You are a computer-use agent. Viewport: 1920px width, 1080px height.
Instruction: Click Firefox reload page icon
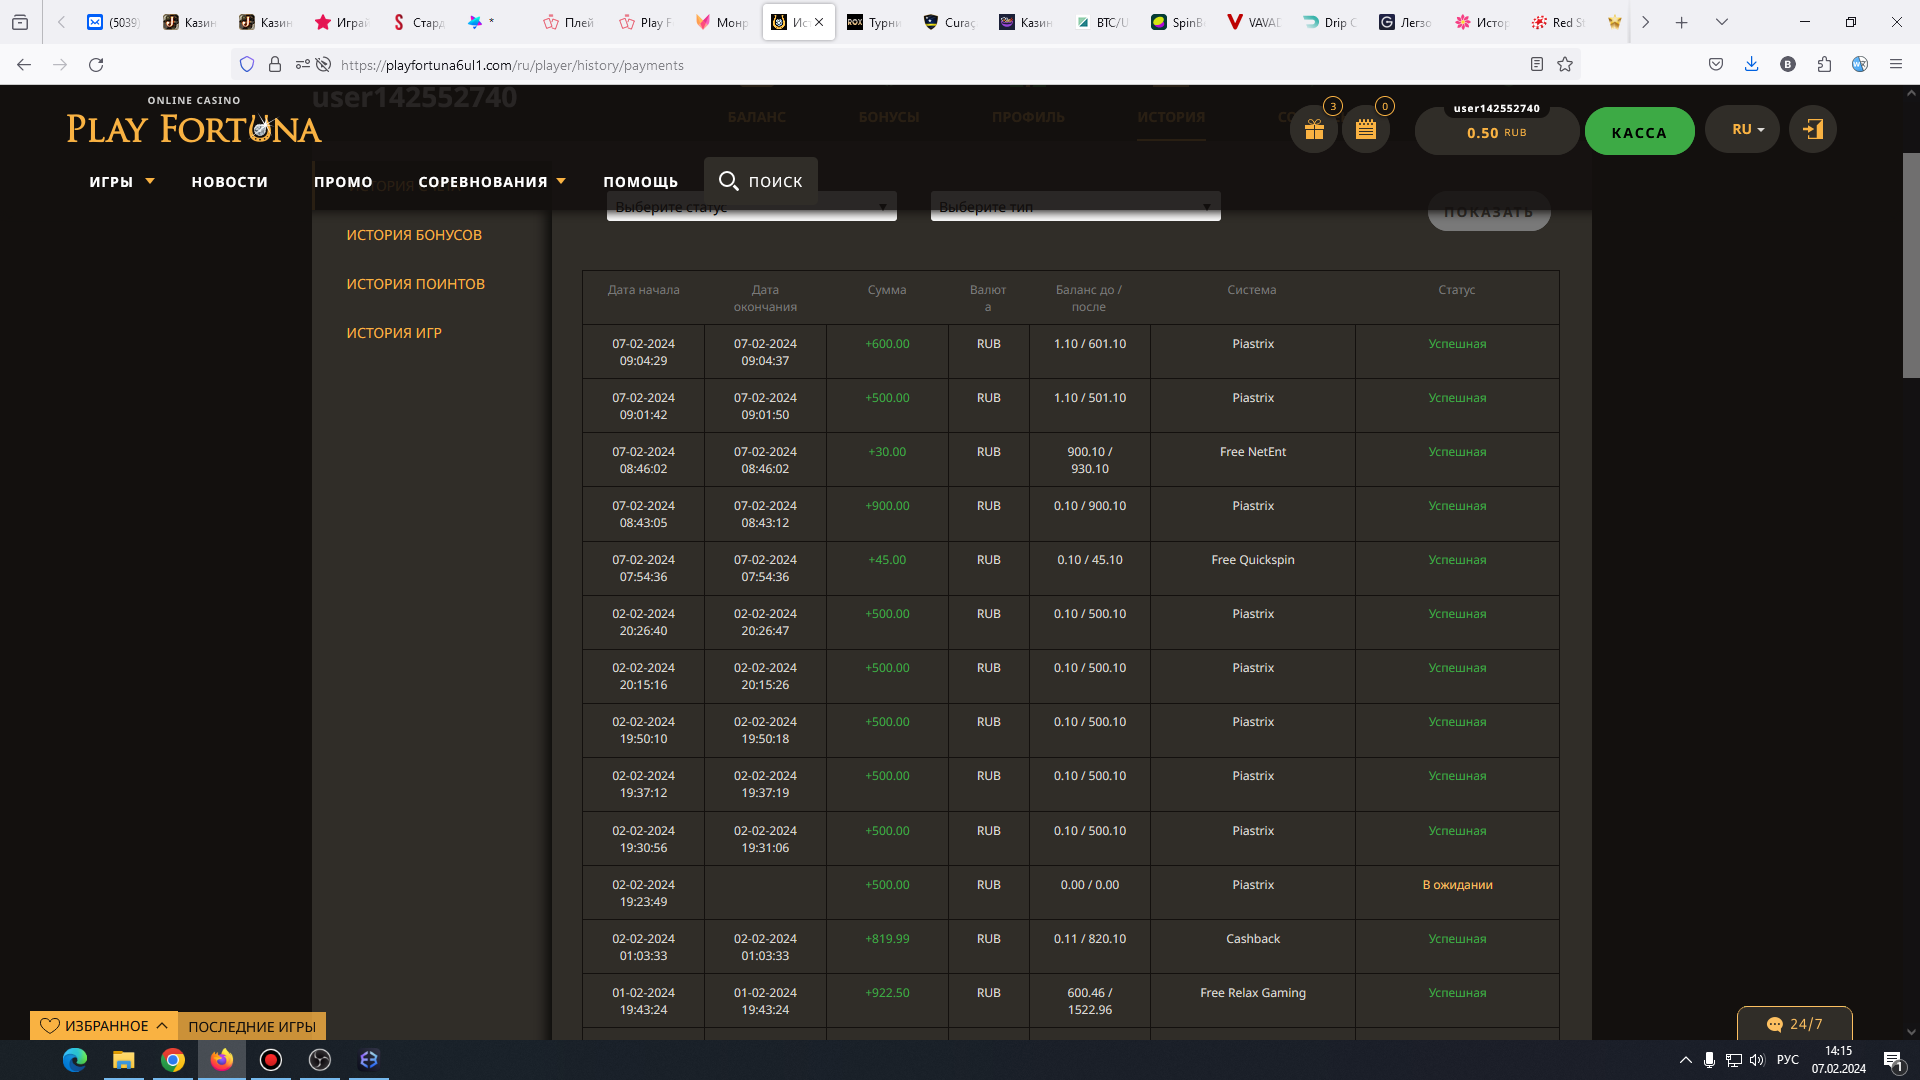96,65
